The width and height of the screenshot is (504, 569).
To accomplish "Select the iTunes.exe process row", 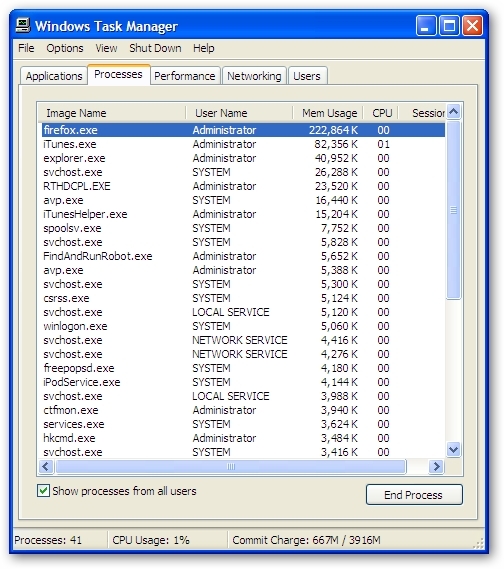I will coord(243,144).
